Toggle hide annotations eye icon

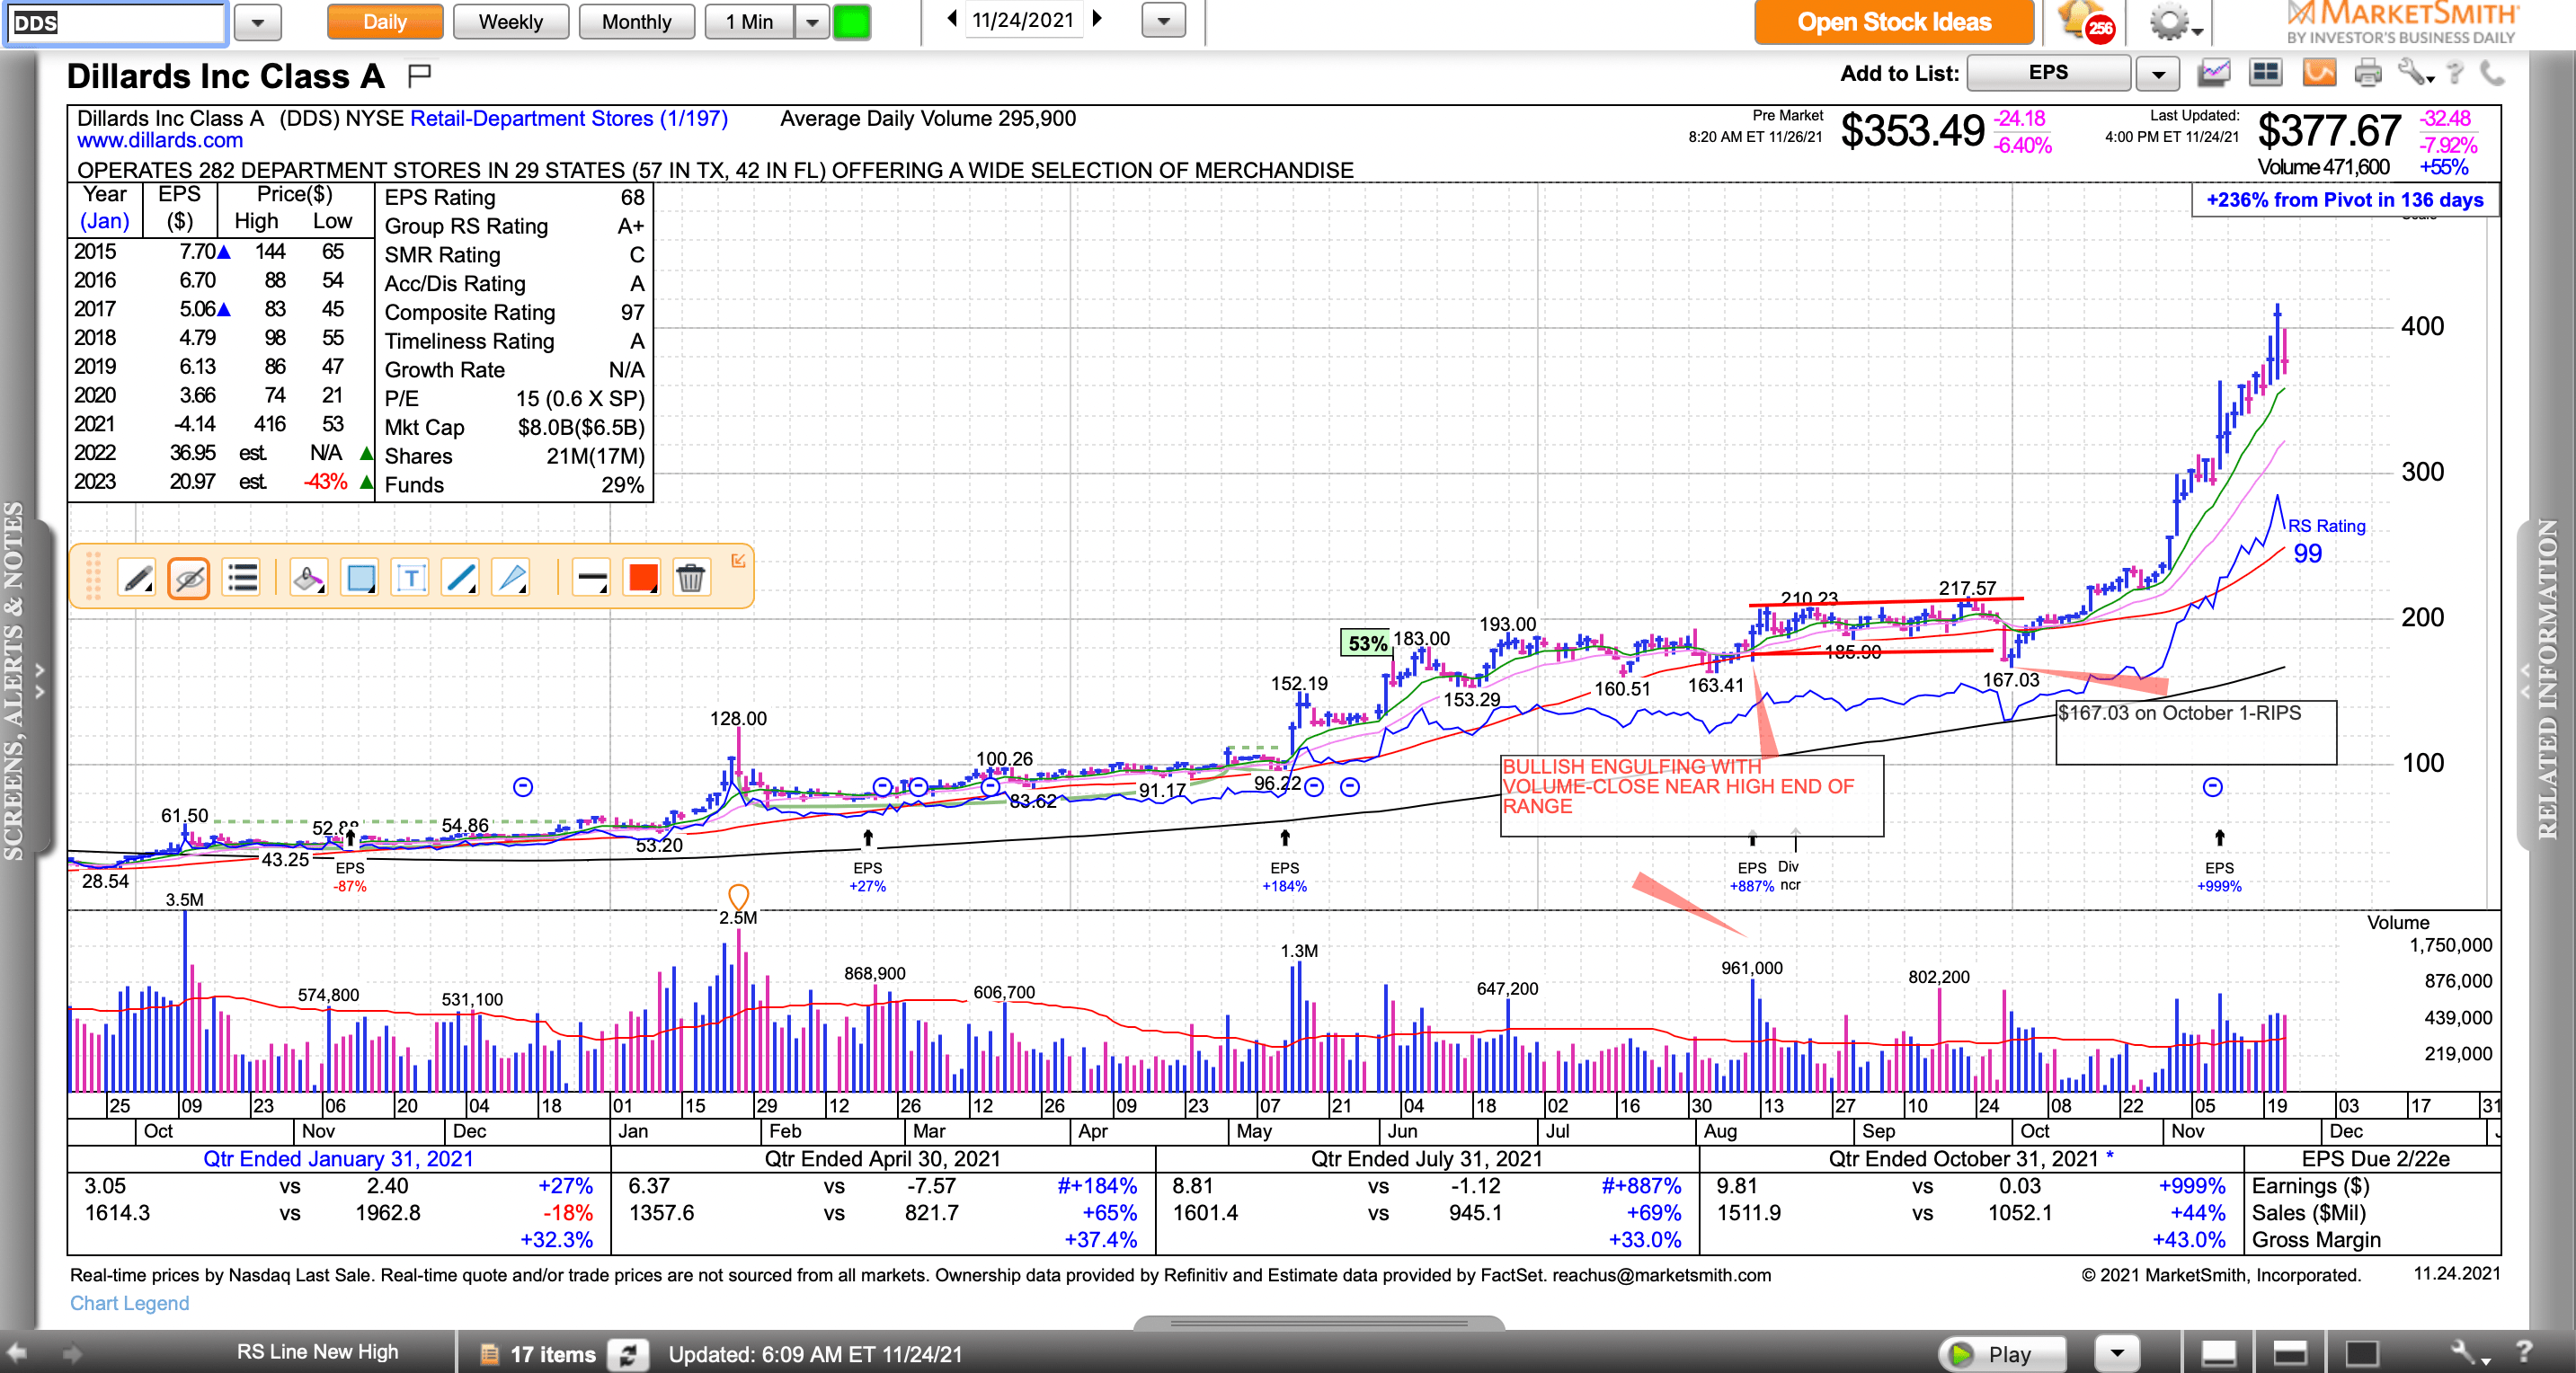click(189, 578)
